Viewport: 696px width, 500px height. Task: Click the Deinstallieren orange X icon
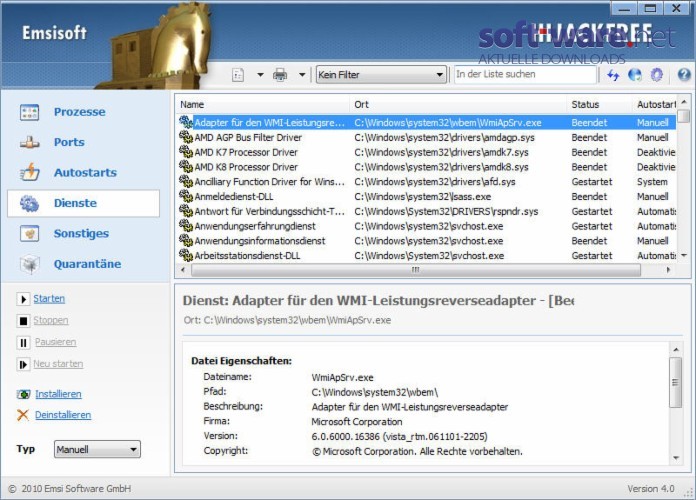coord(23,415)
